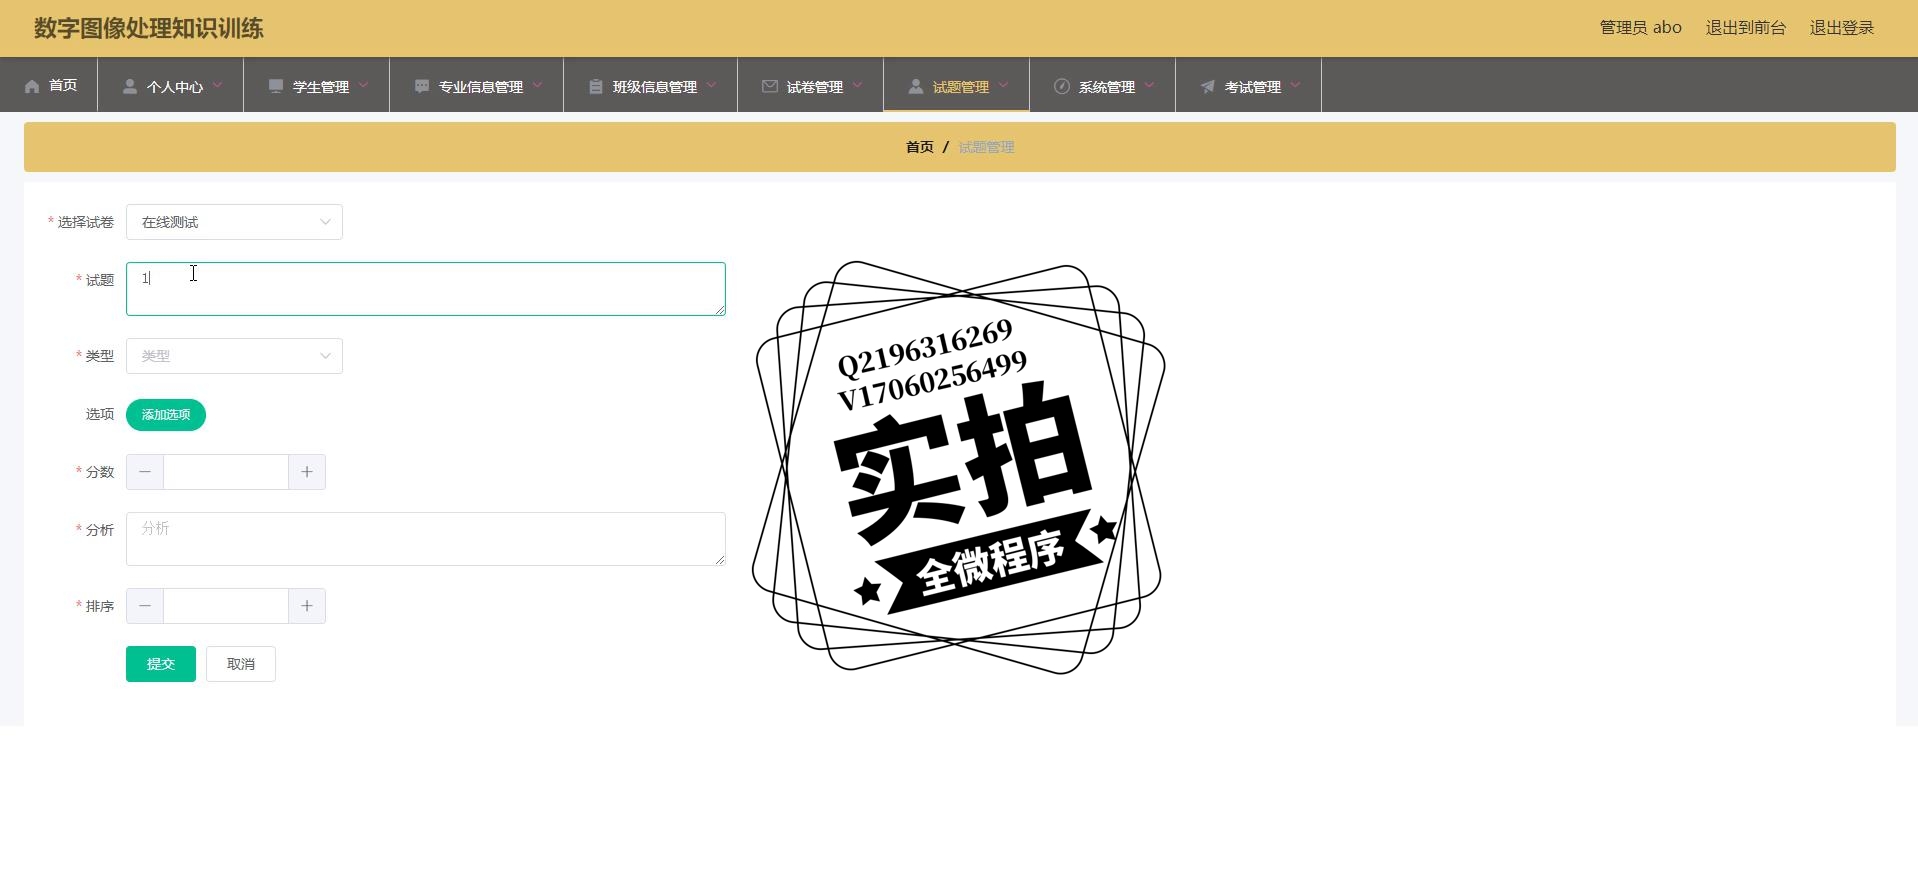Expand the 专业信息管理 menu arrow
Viewport: 1918px width, 889px height.
click(x=537, y=85)
